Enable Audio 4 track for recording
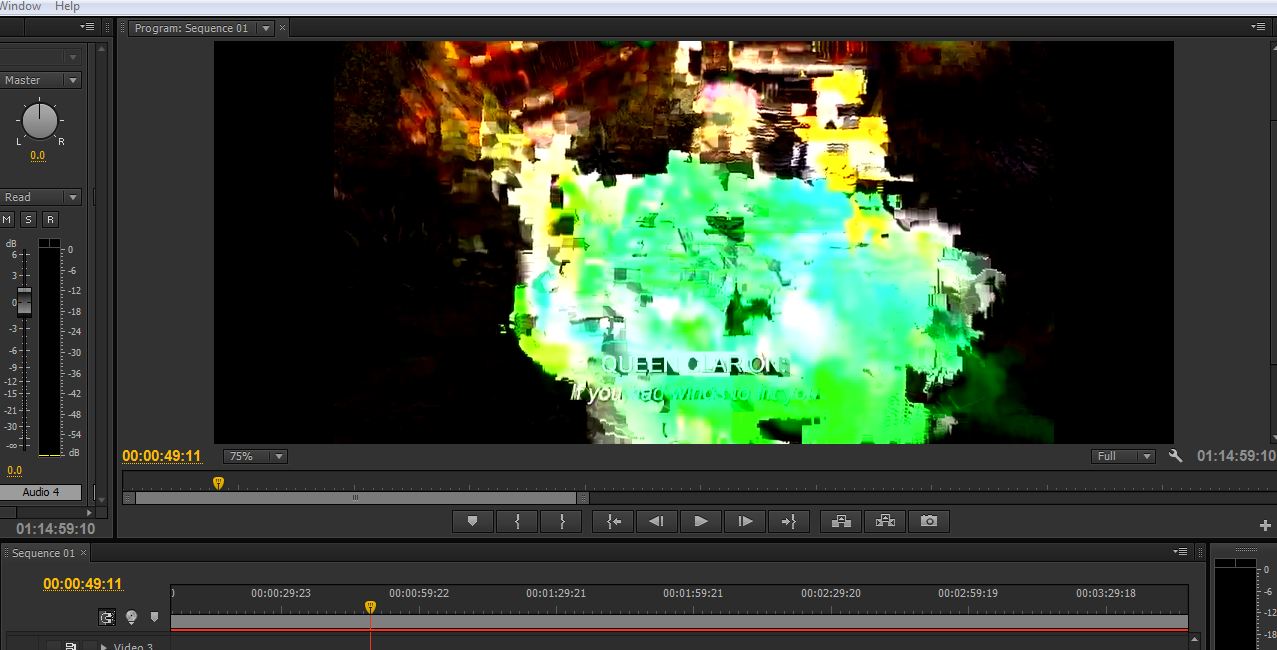 (50, 219)
